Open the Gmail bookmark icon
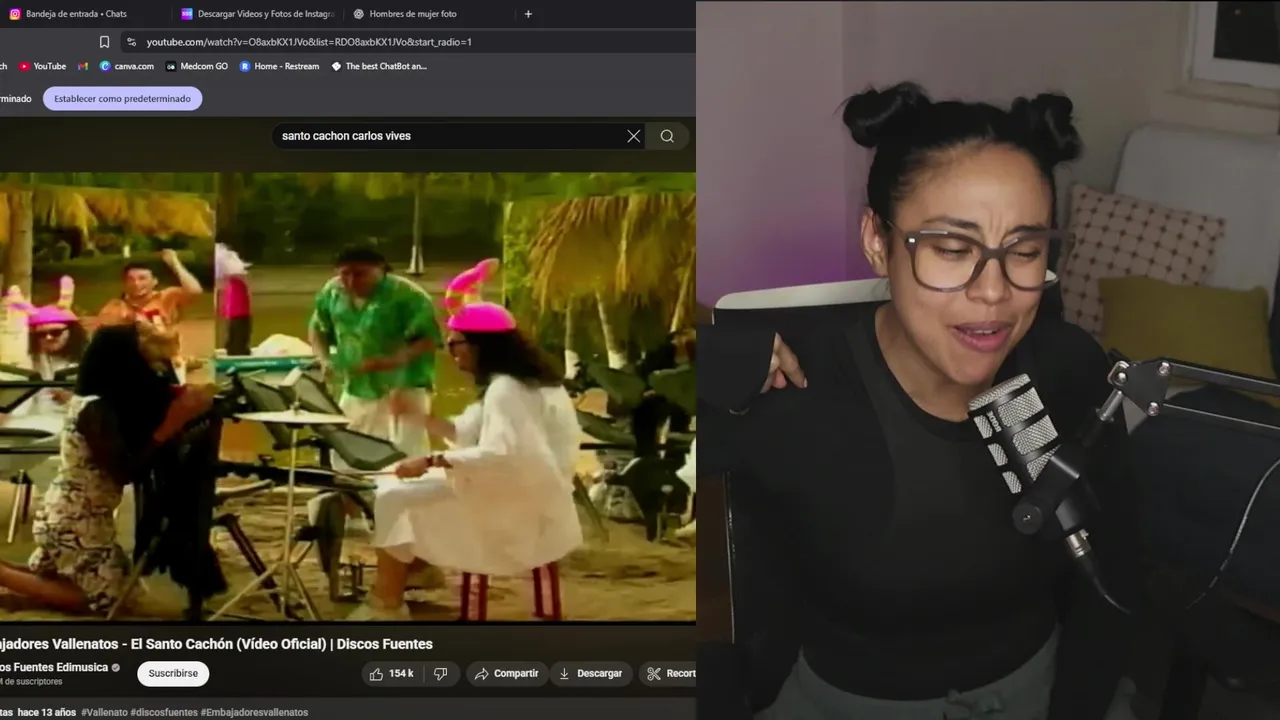Image resolution: width=1280 pixels, height=720 pixels. coord(83,66)
